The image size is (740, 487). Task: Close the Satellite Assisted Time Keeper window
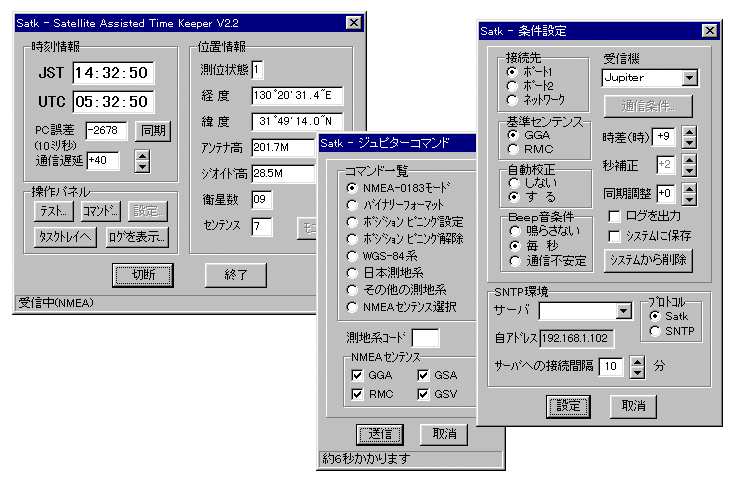354,23
